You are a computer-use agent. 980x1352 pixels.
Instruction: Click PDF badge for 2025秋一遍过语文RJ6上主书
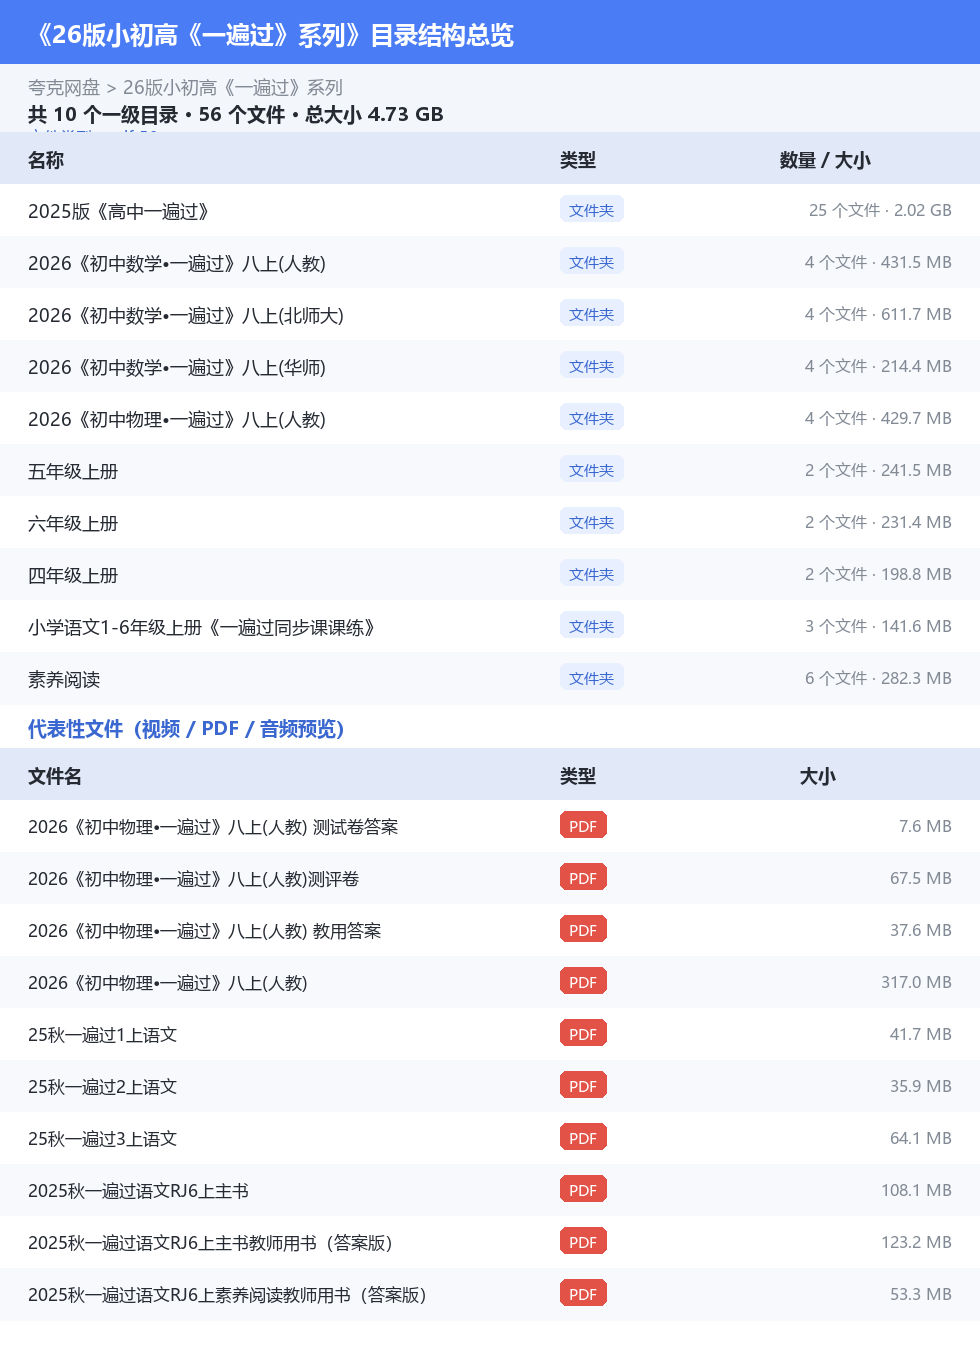coord(583,1189)
